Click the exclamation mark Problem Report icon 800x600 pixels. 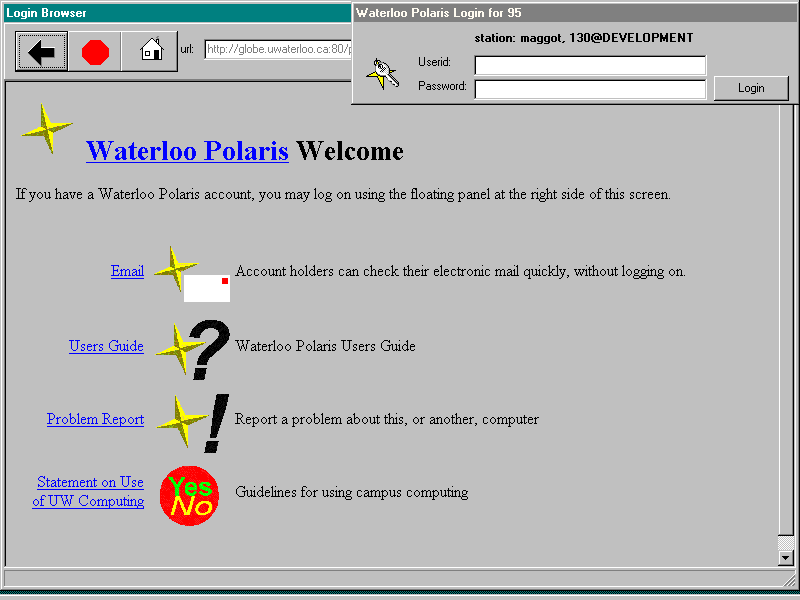tap(214, 422)
